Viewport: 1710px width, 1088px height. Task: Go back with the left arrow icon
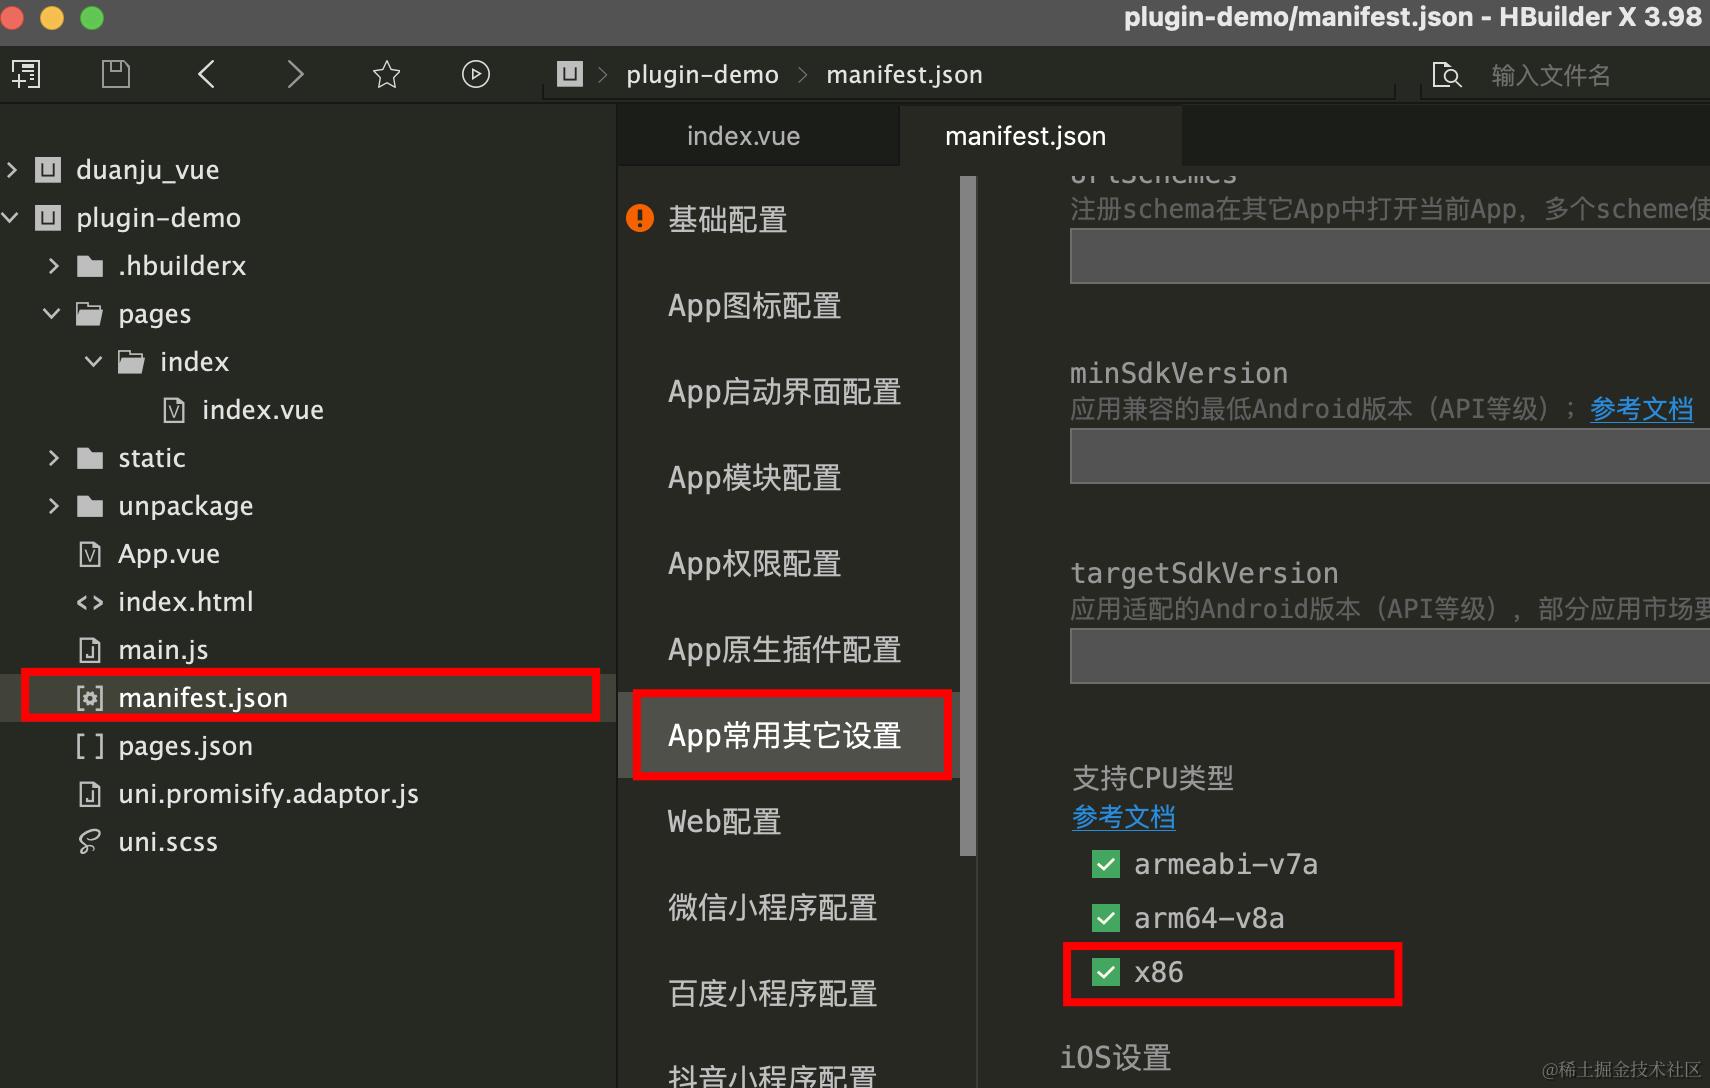coord(206,74)
